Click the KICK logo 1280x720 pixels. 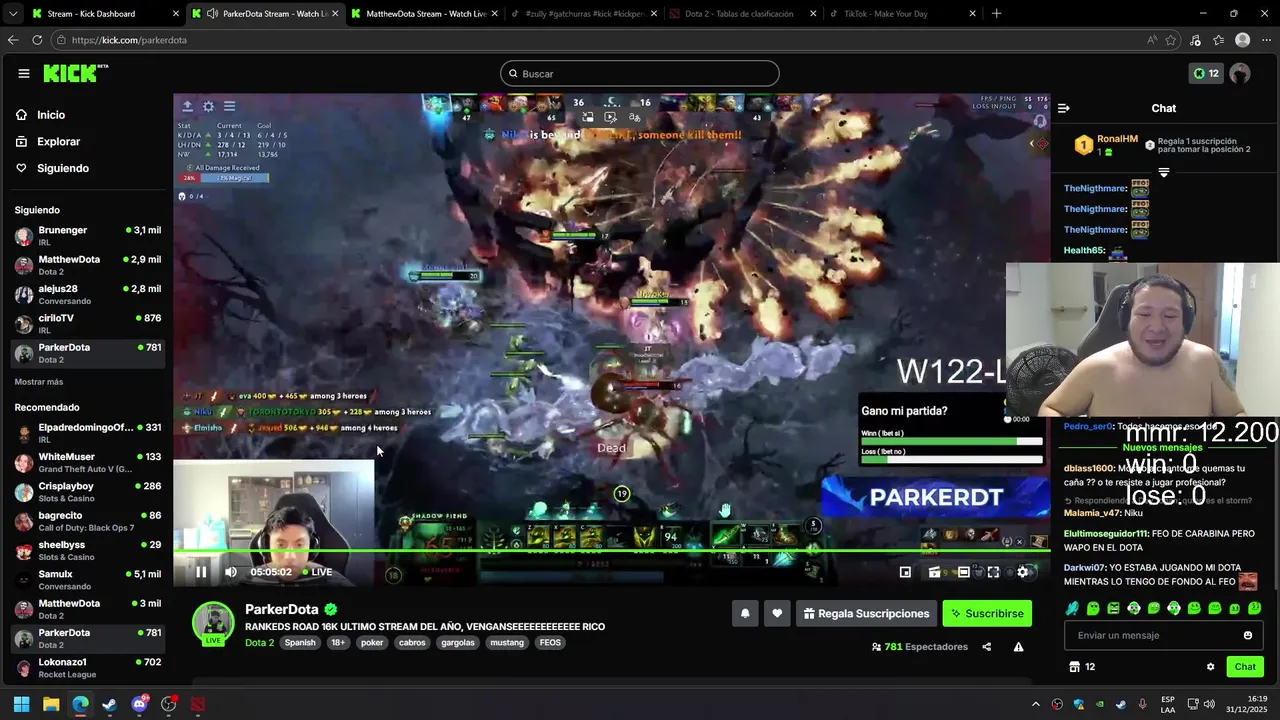75,73
